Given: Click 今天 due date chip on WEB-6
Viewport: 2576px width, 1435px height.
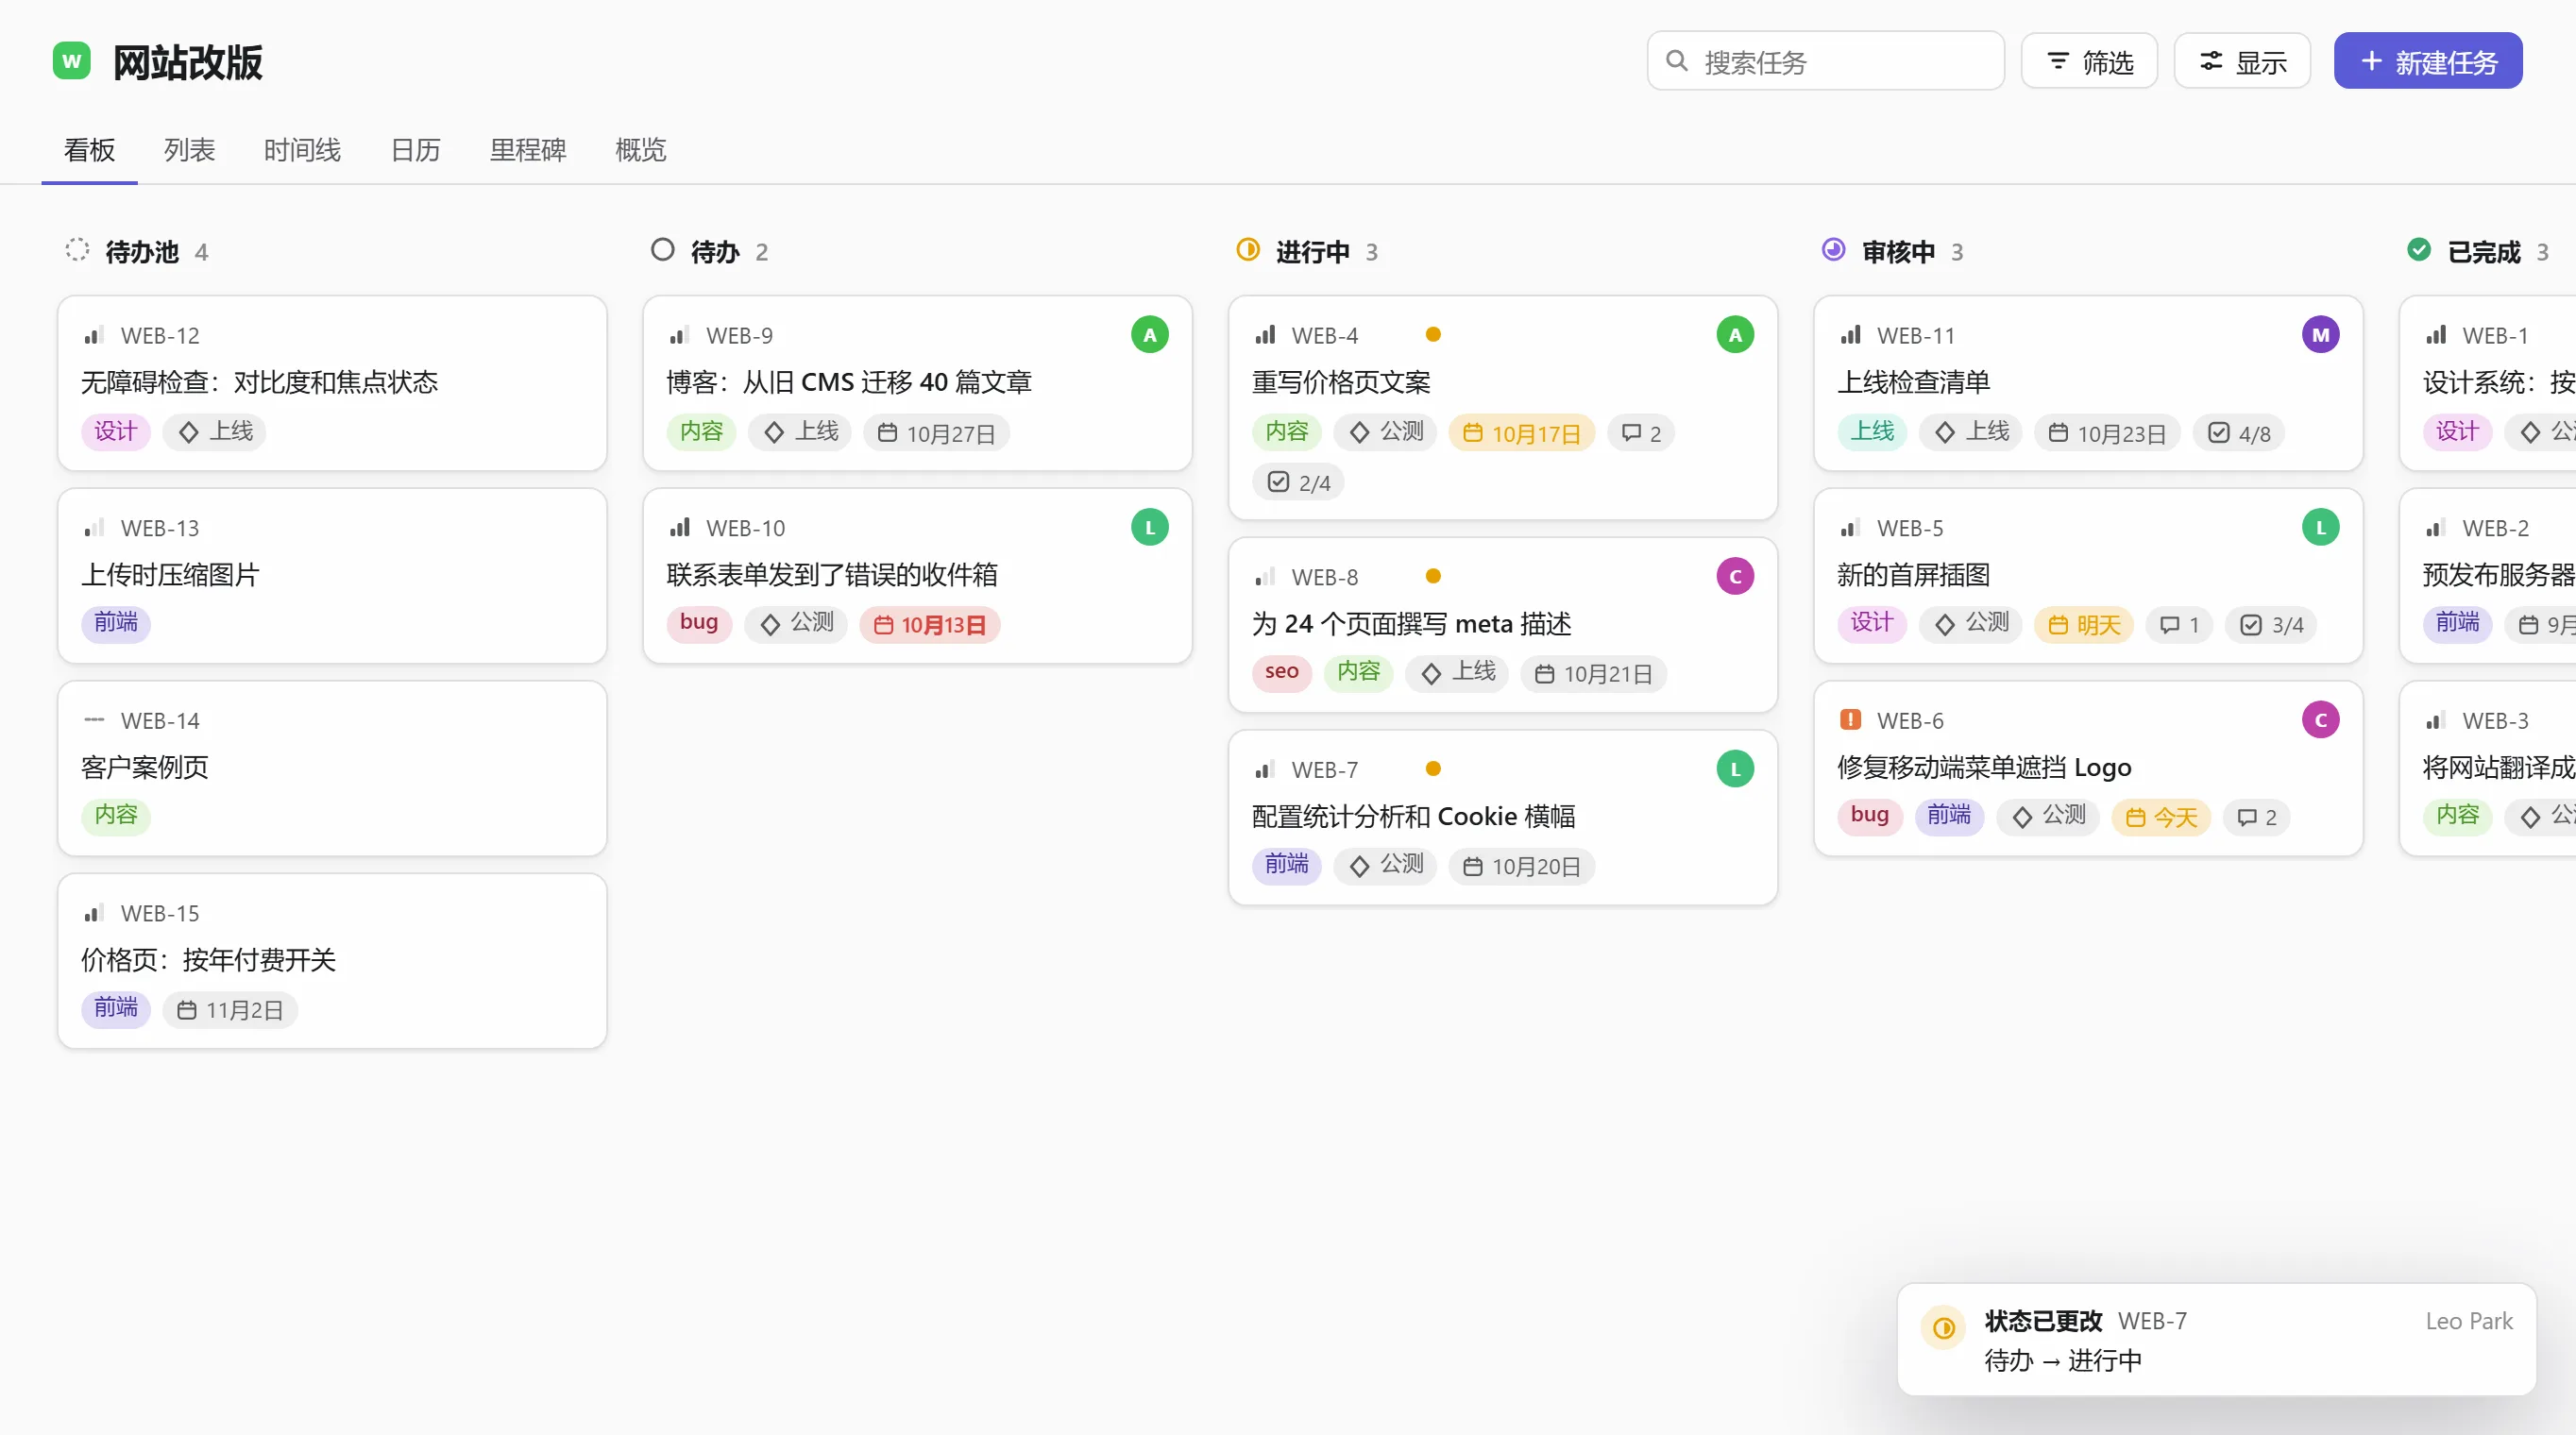Looking at the screenshot, I should (x=2160, y=817).
